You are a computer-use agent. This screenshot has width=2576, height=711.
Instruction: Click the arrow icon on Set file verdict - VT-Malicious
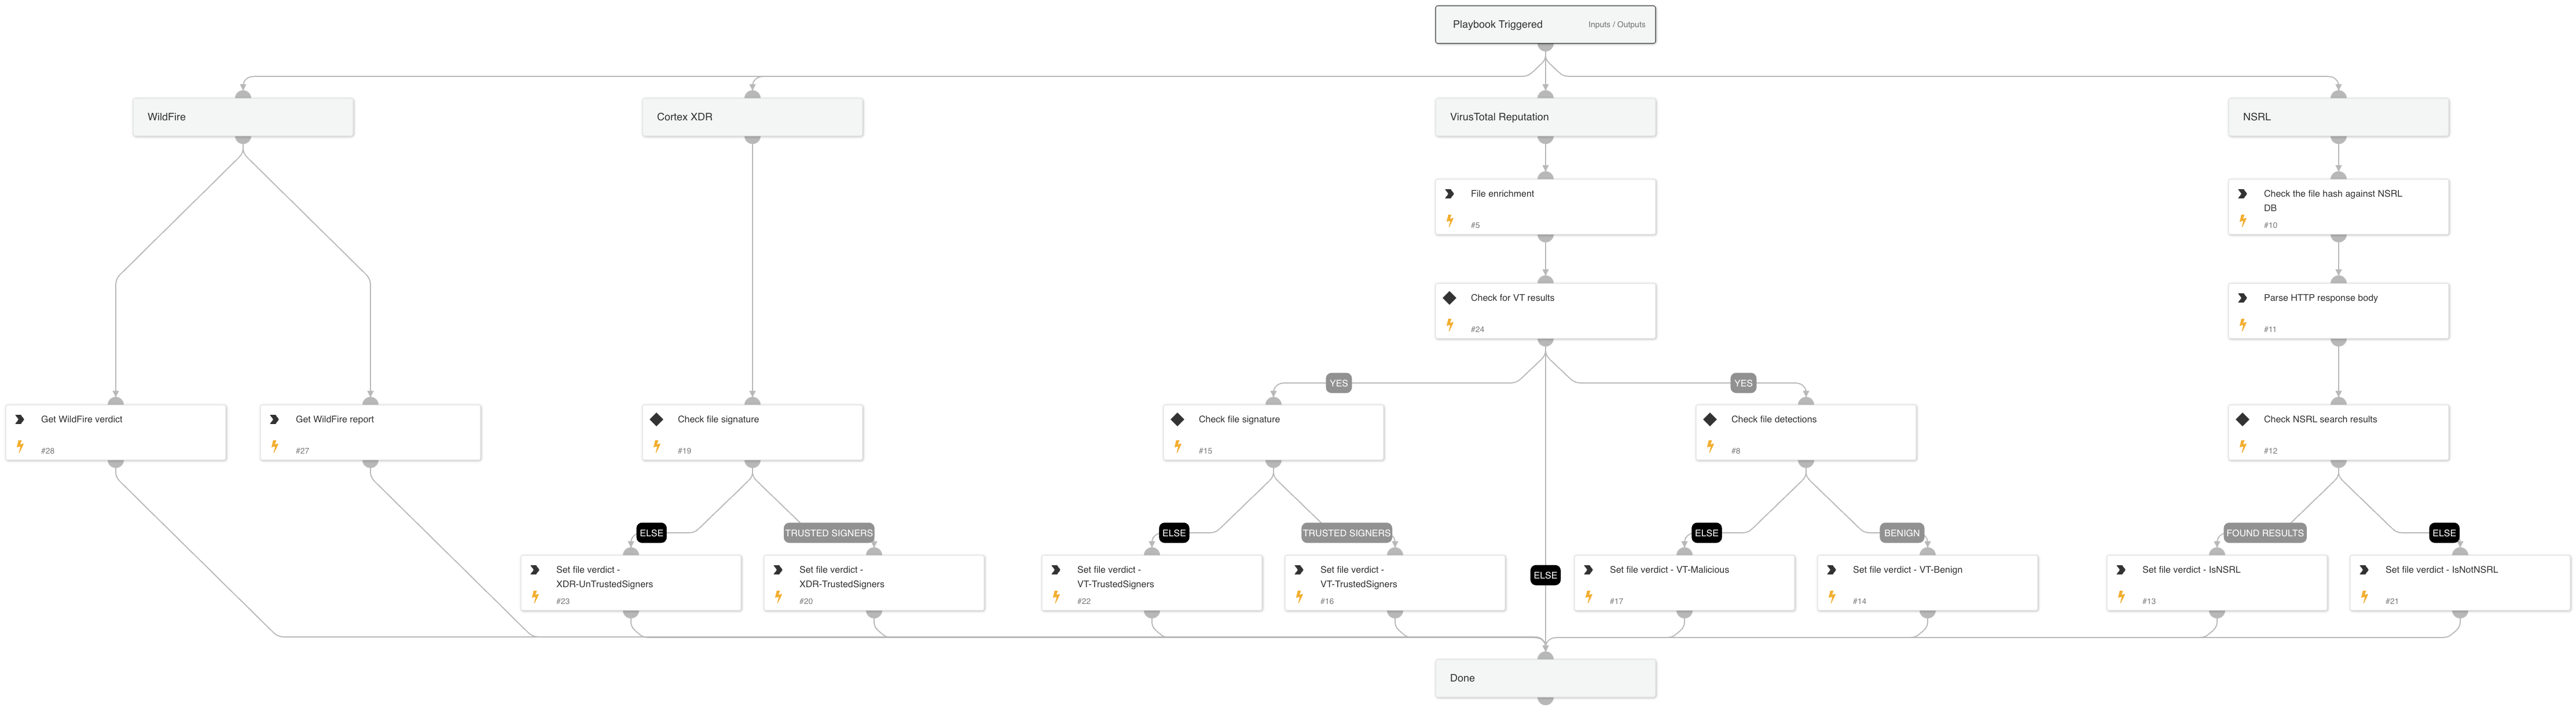pos(1588,570)
